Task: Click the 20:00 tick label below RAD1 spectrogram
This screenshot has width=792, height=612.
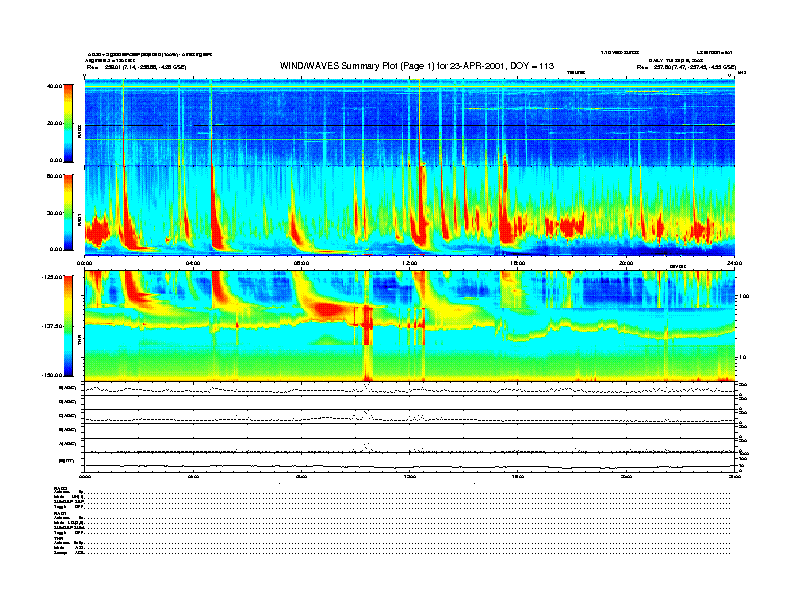Action: point(626,263)
